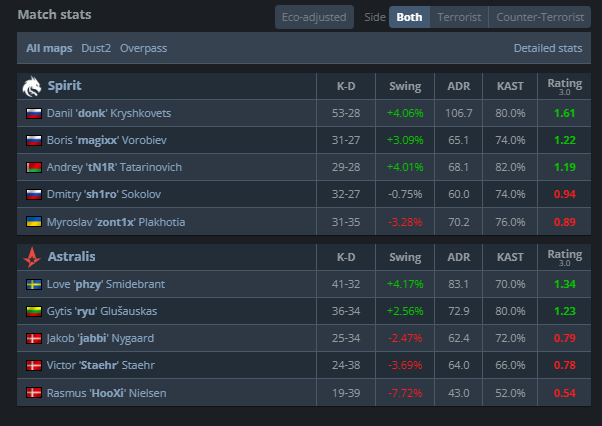Select the Terrorist side option
The image size is (602, 426).
(x=459, y=17)
